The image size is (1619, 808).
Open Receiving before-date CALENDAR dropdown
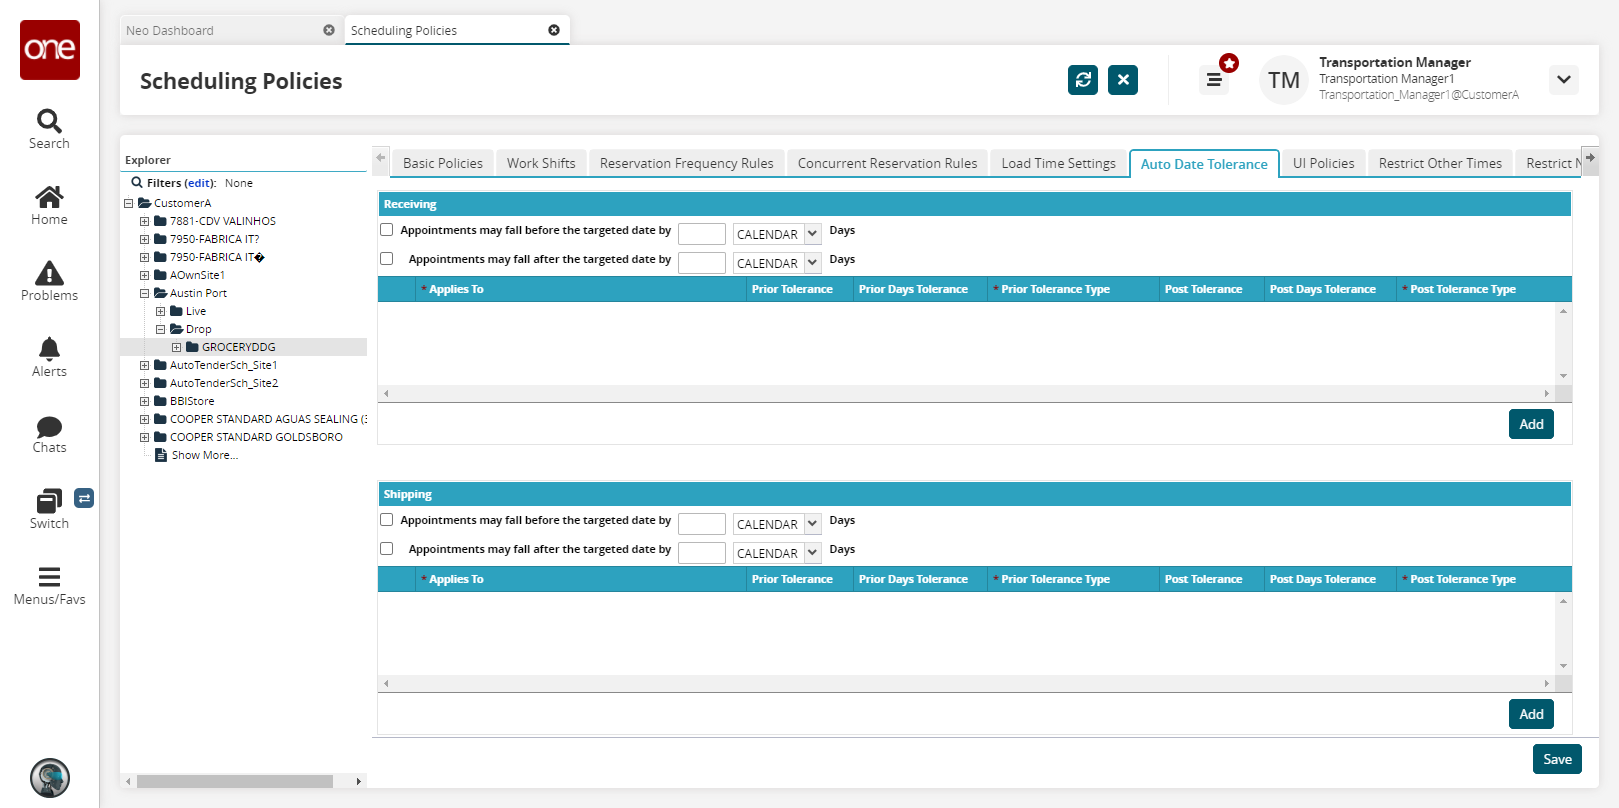[x=776, y=234]
